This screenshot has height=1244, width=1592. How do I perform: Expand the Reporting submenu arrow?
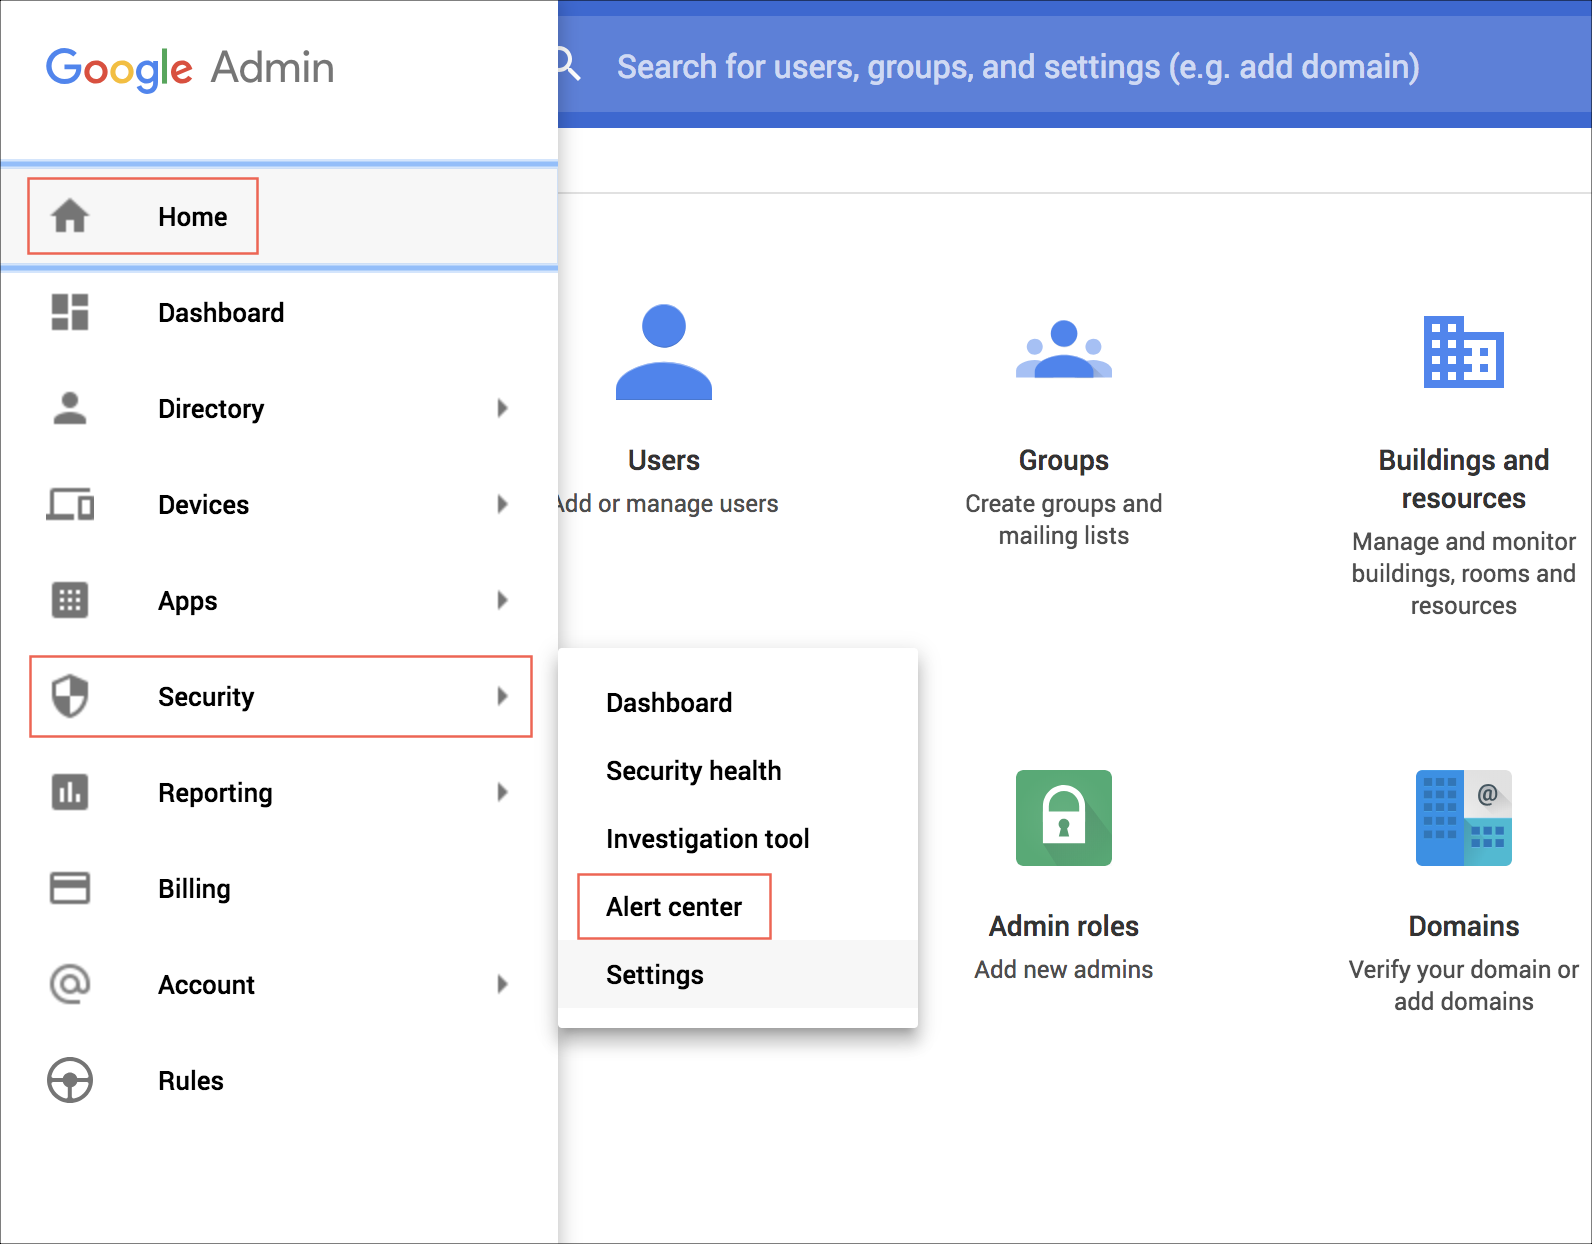click(502, 792)
